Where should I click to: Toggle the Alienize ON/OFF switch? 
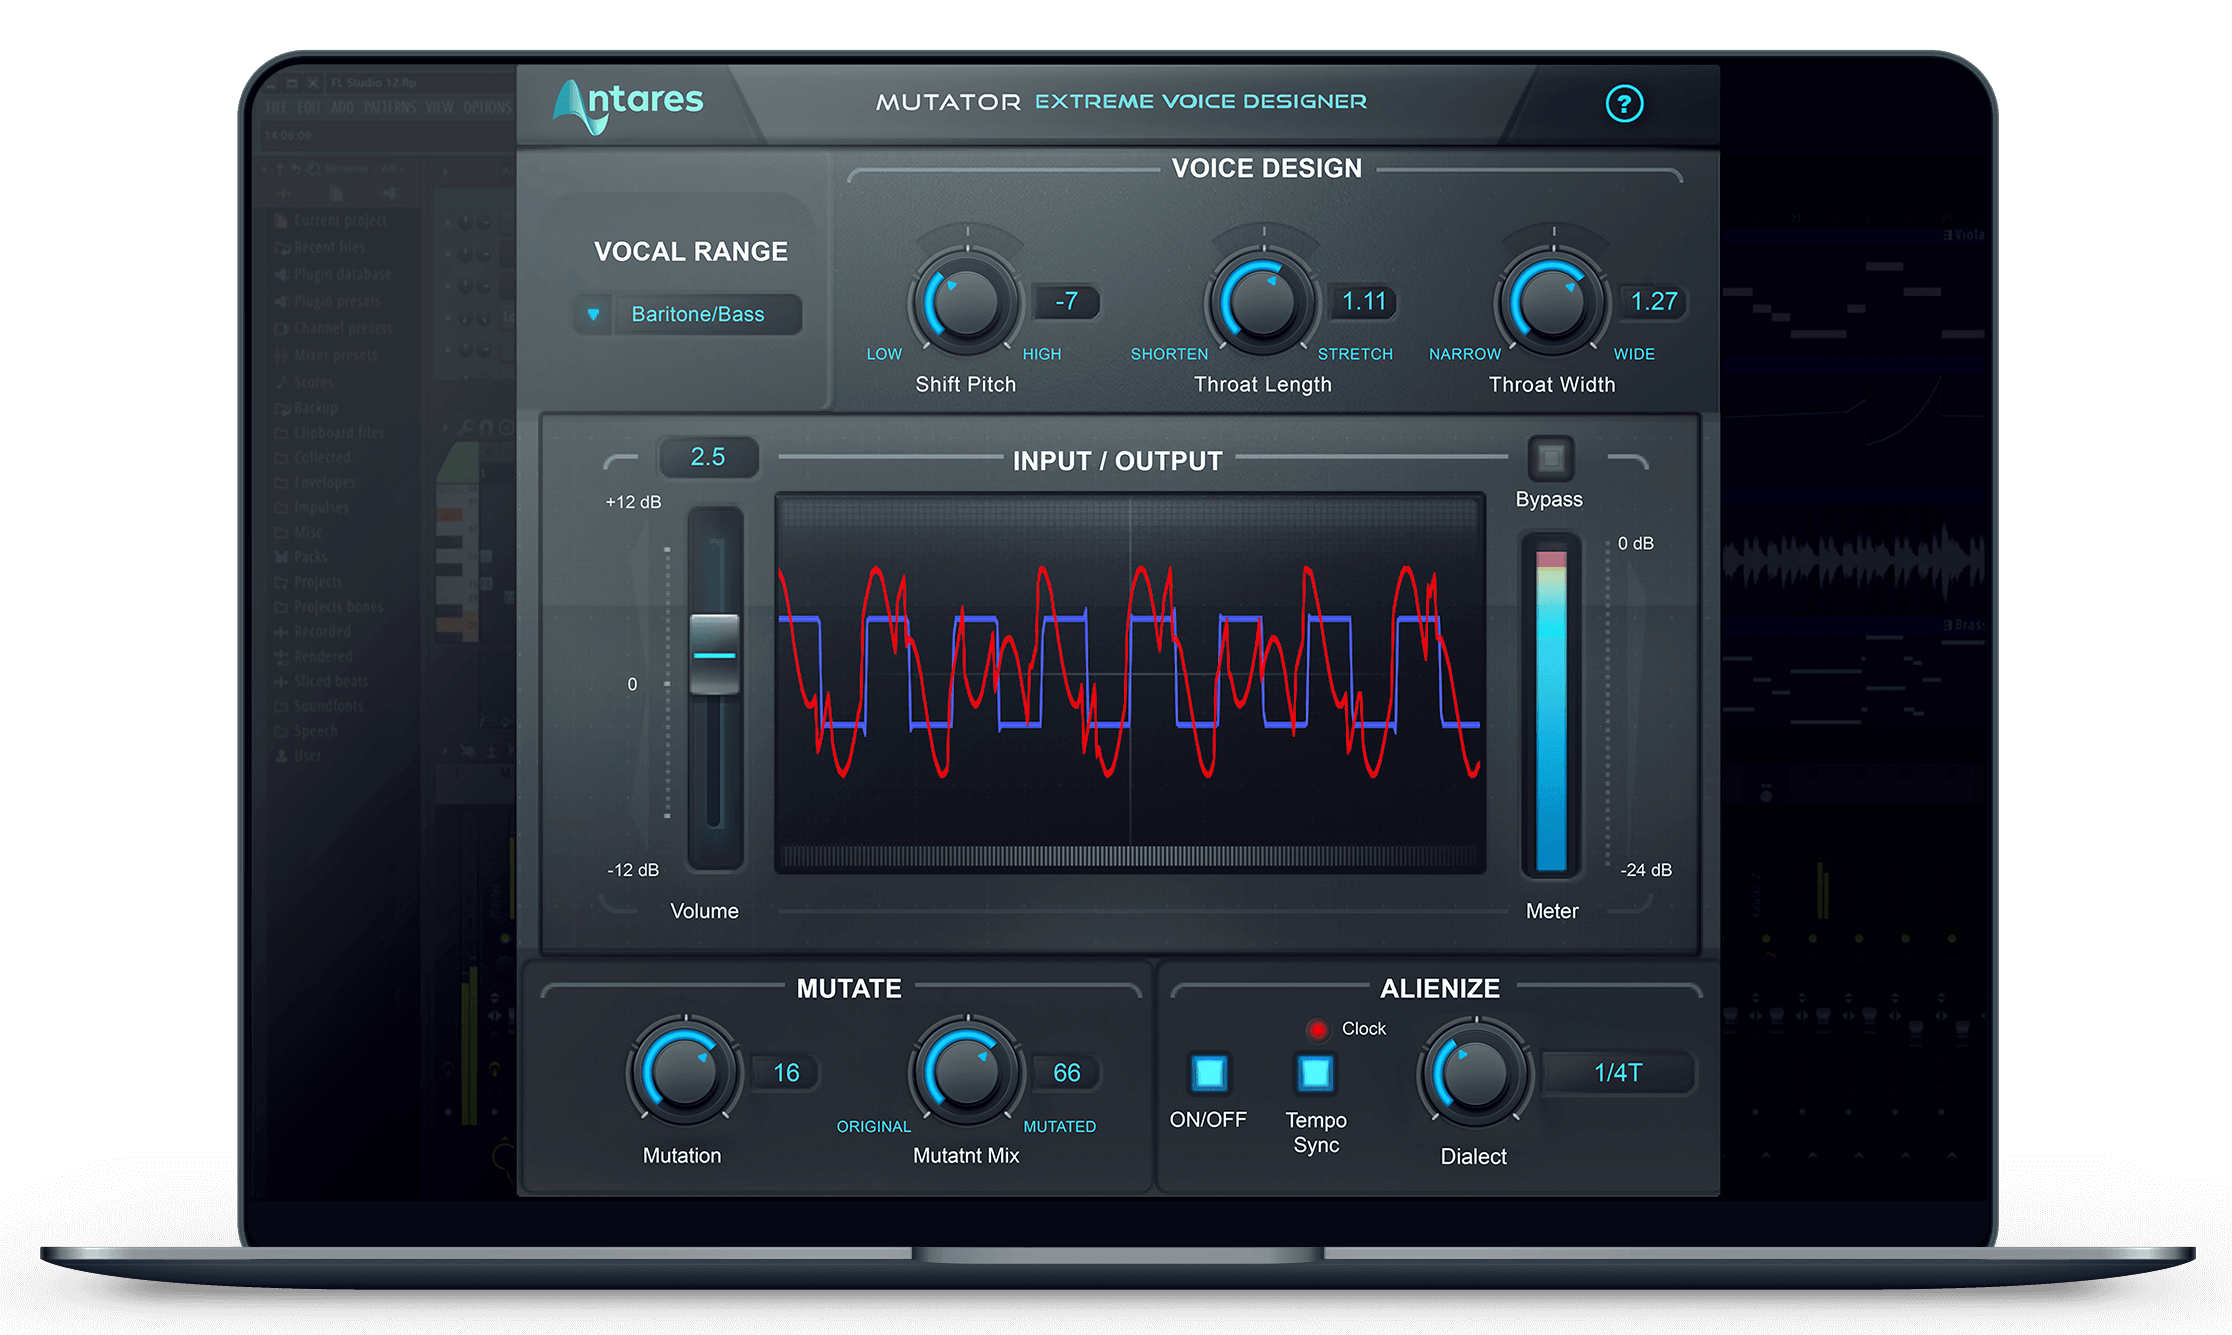[1209, 1073]
